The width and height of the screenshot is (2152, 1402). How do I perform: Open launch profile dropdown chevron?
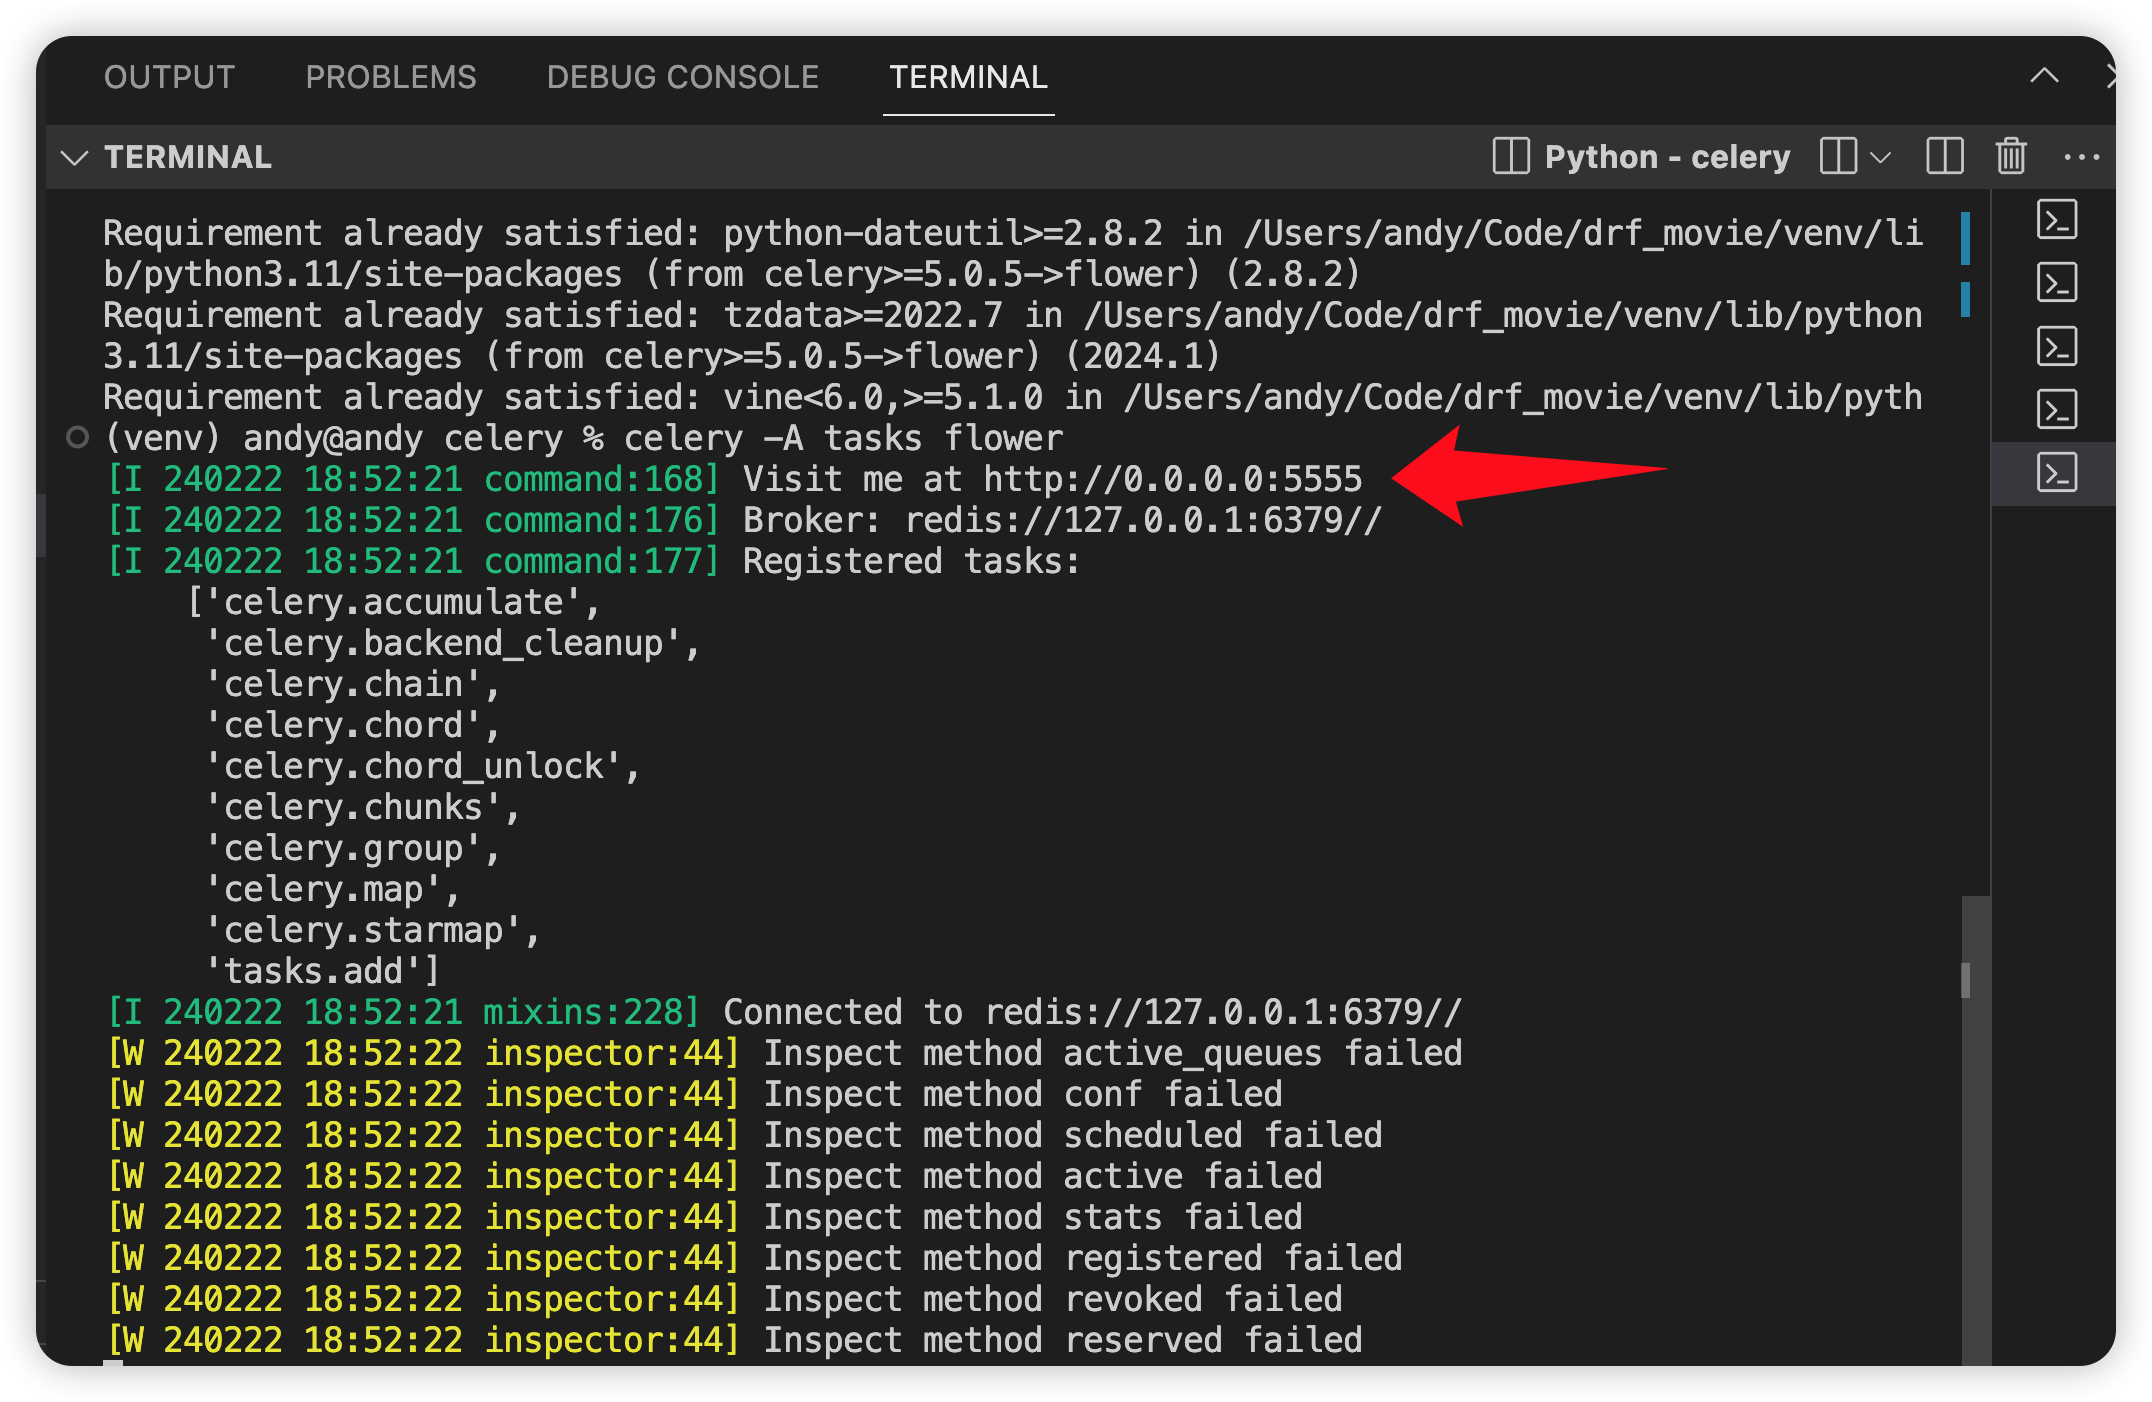pos(1880,157)
